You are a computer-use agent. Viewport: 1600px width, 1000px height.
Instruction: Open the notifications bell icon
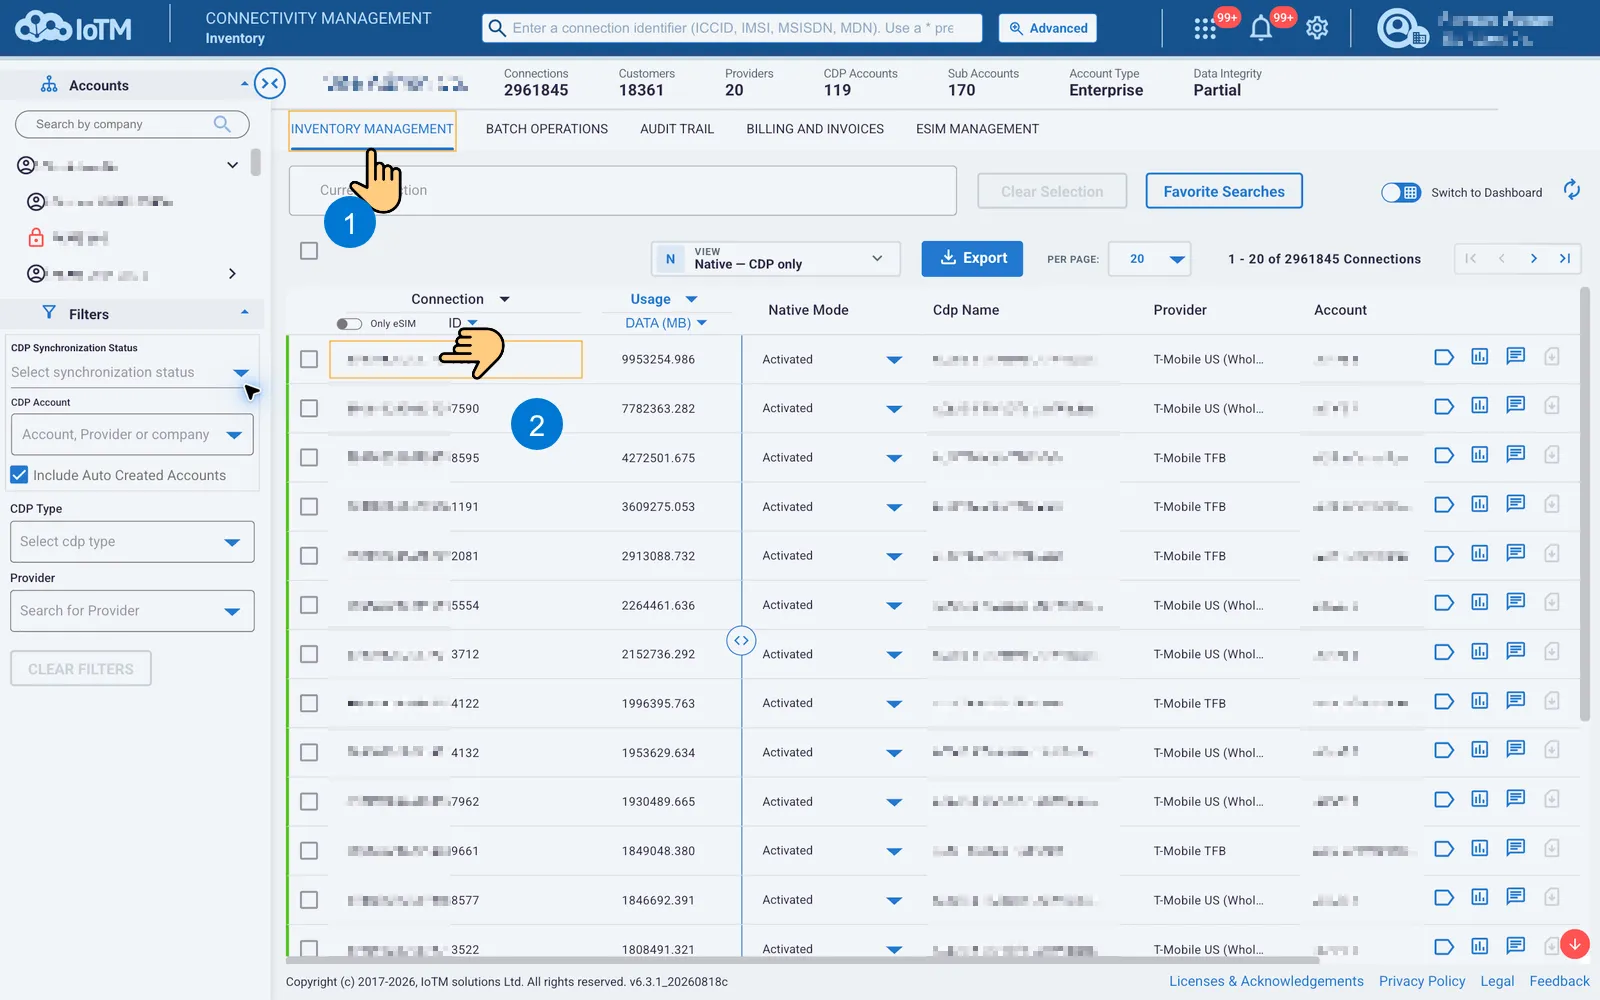(1261, 29)
